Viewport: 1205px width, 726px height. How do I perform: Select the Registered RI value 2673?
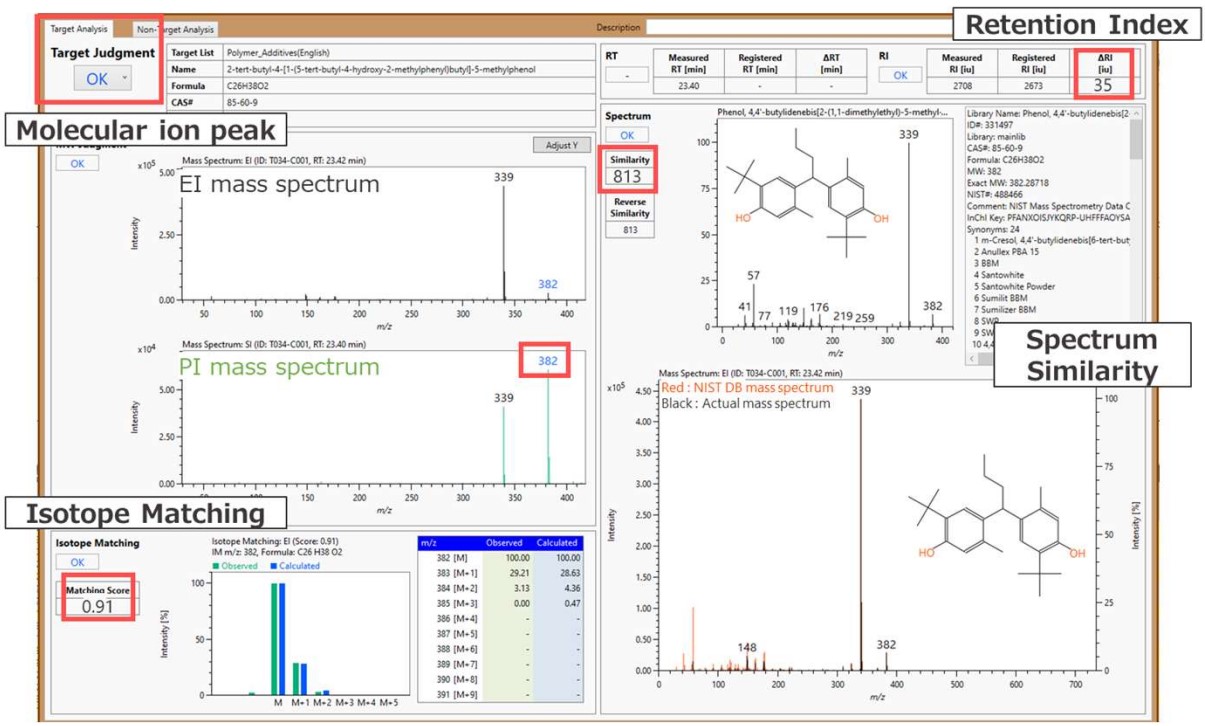tap(1032, 87)
